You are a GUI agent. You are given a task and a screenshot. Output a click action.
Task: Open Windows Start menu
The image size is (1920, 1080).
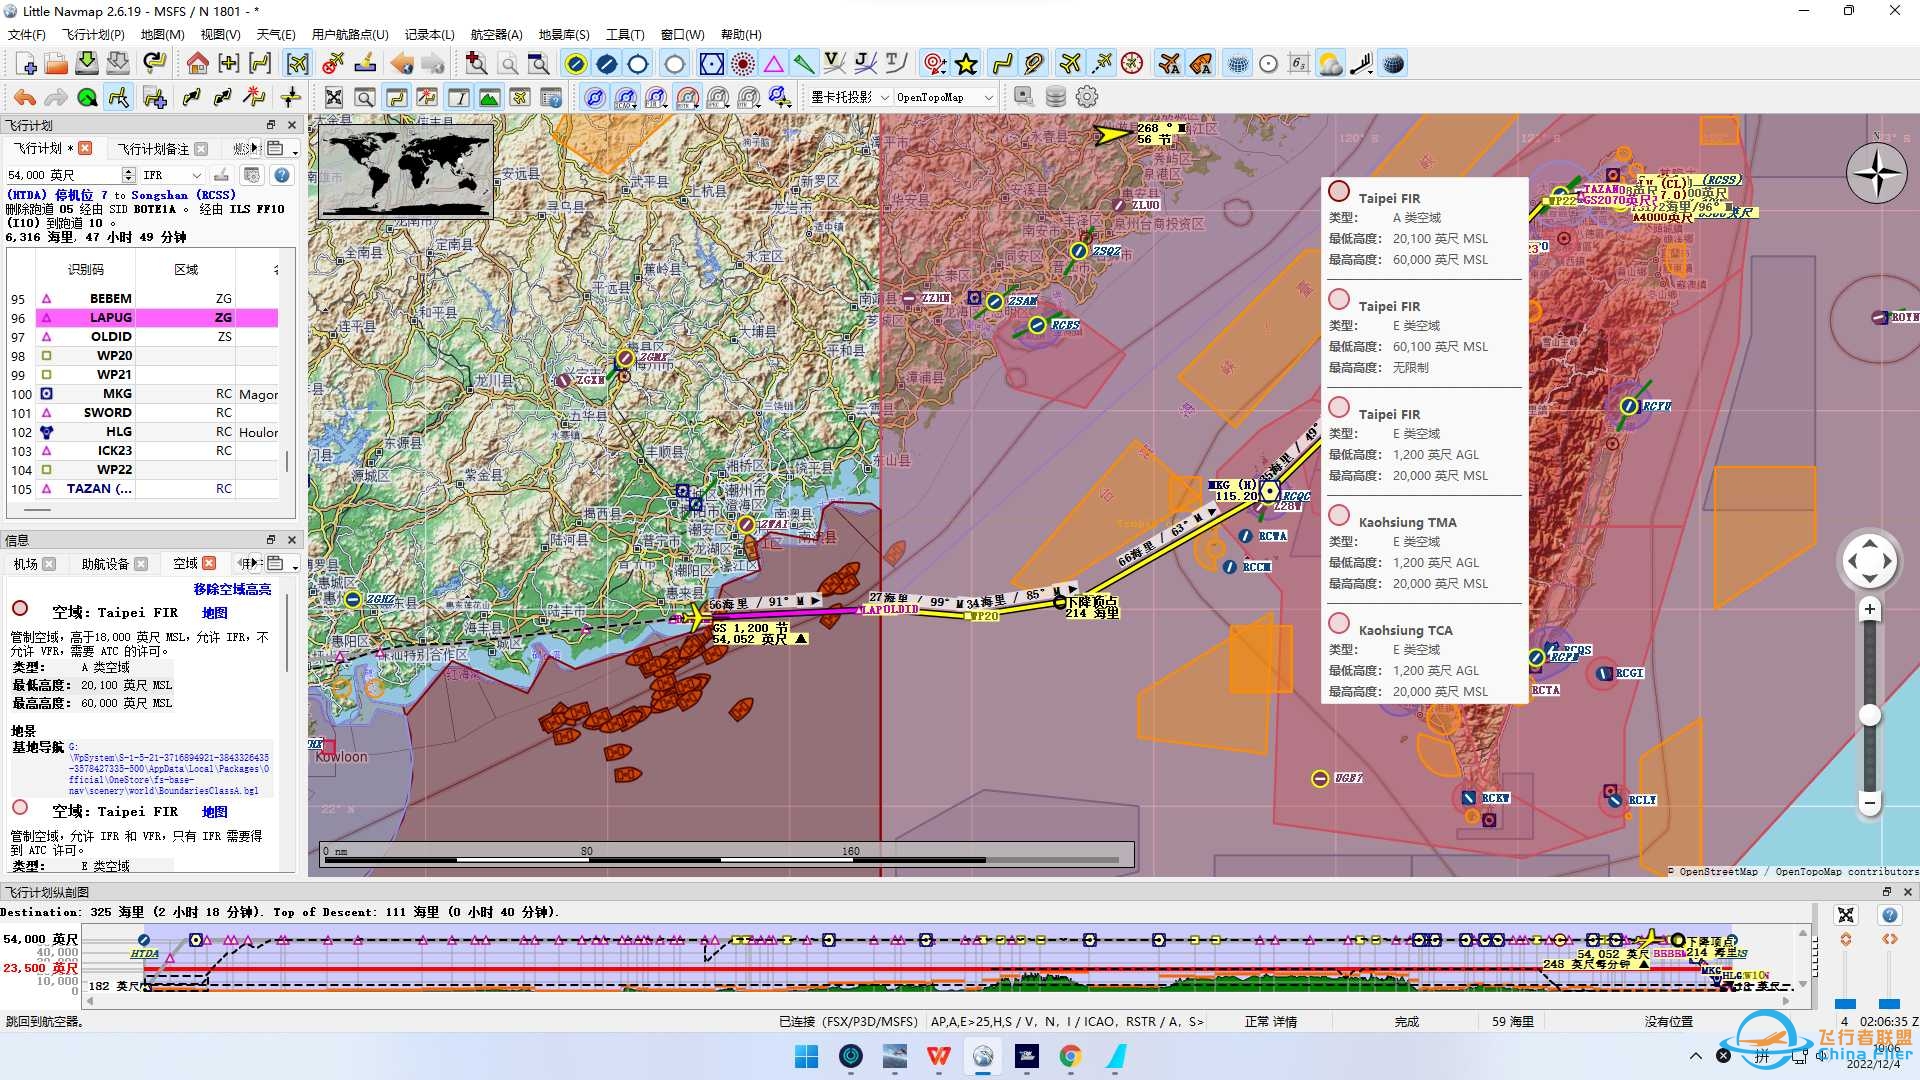pyautogui.click(x=806, y=1056)
